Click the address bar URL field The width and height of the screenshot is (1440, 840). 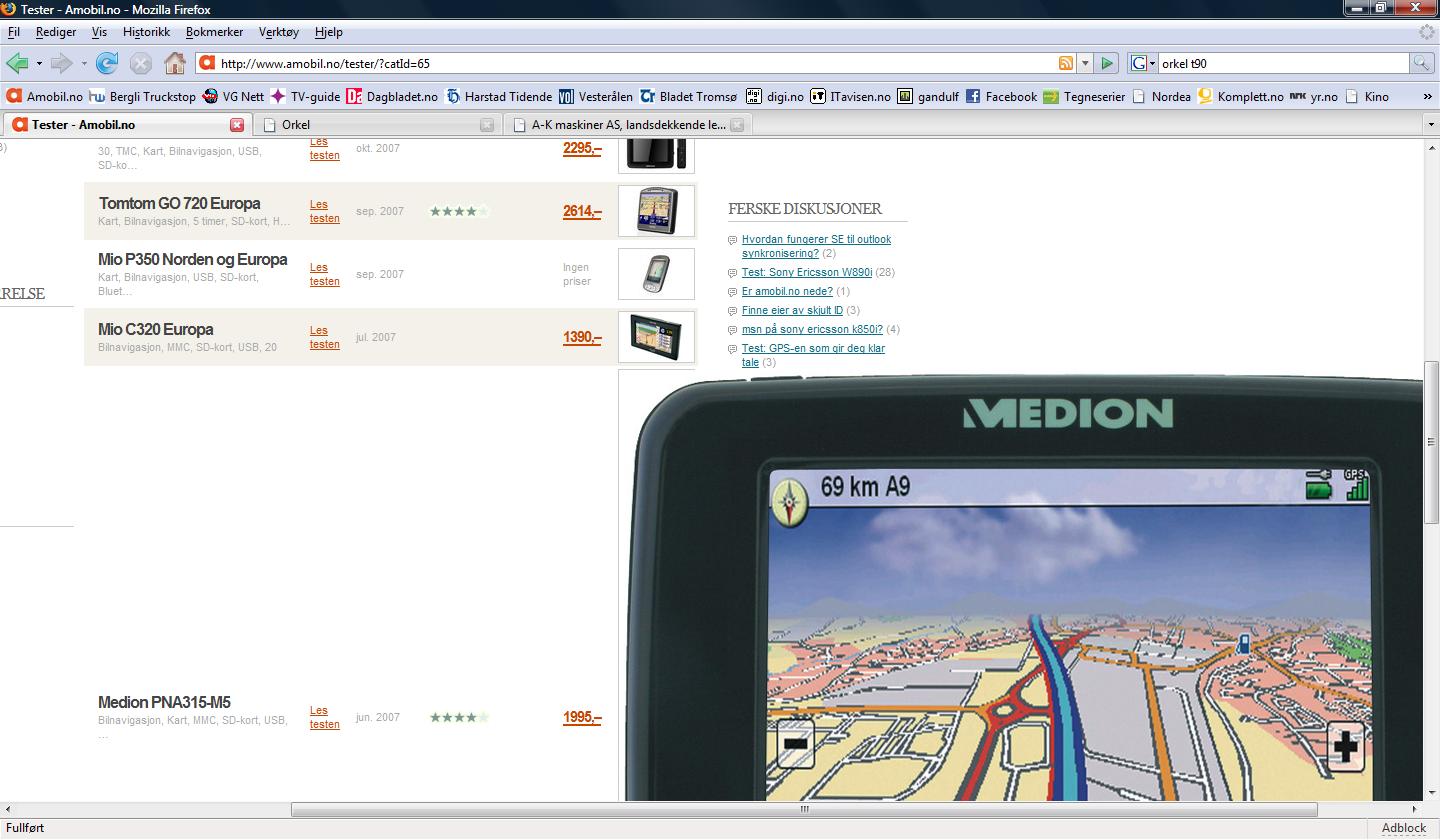[635, 63]
